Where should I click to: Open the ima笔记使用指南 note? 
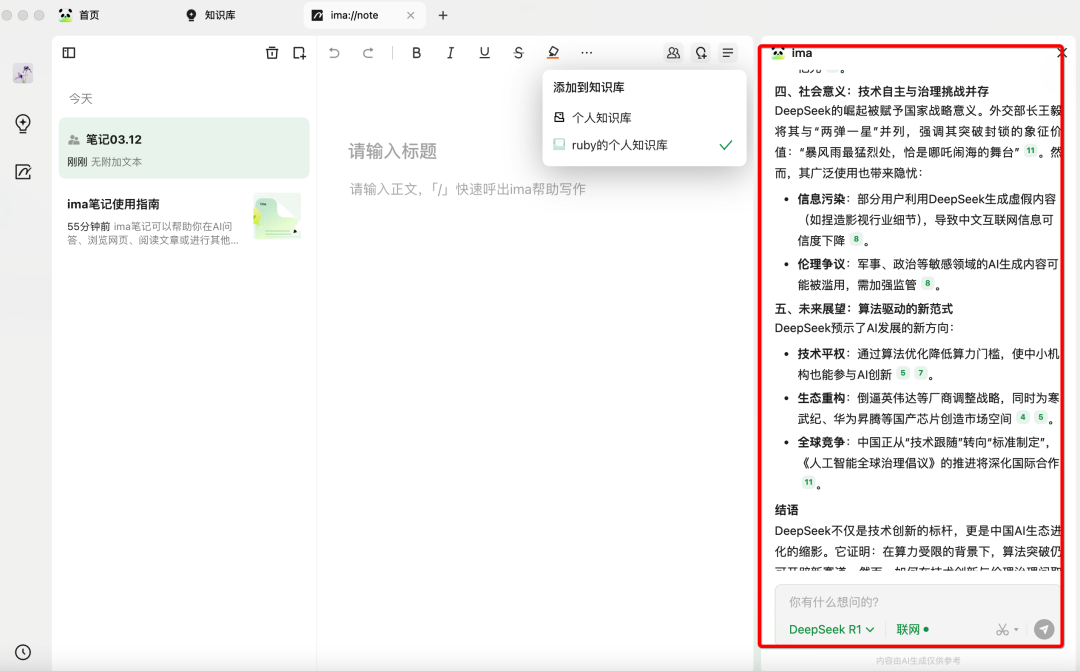point(184,220)
